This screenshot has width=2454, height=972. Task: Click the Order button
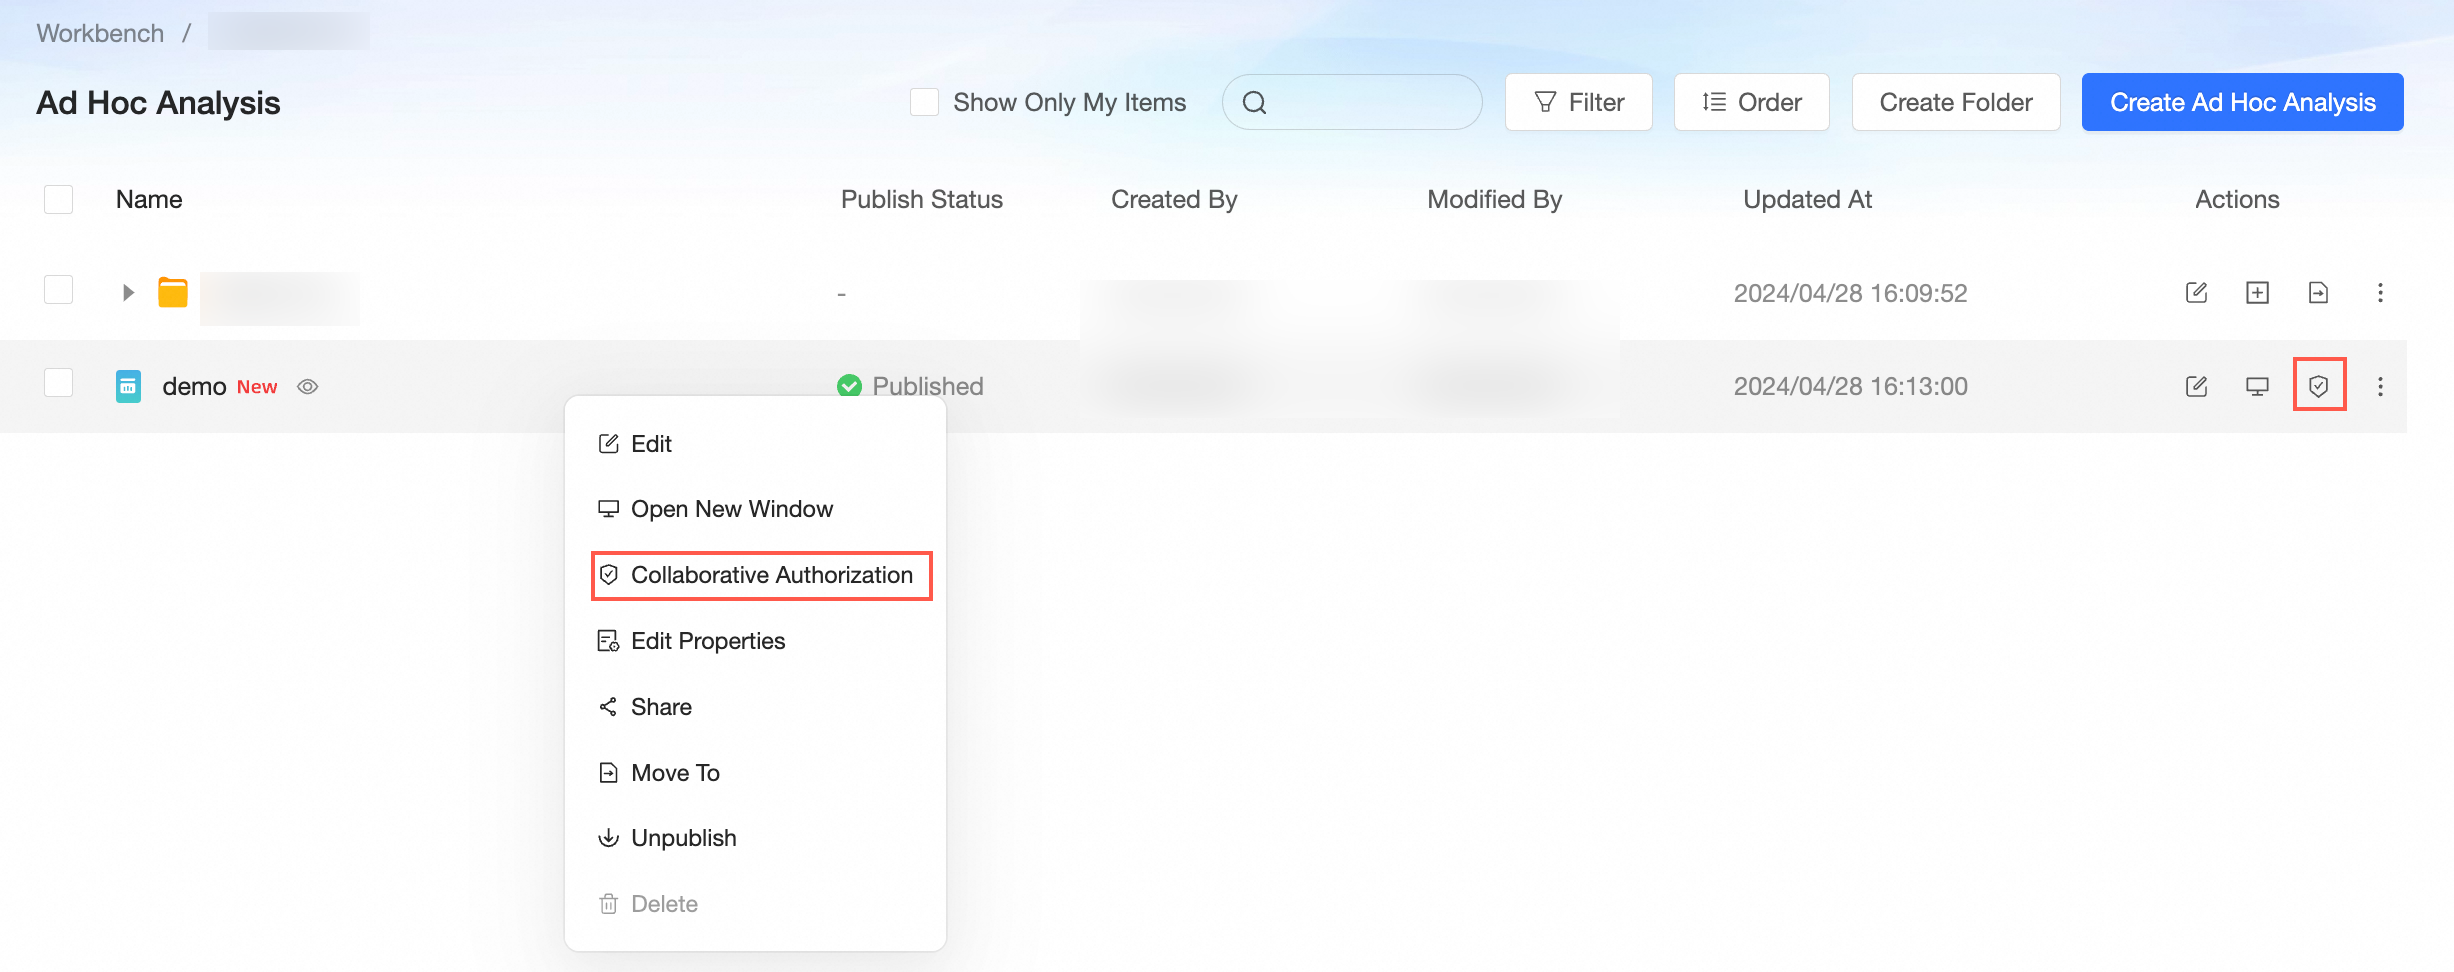(x=1752, y=102)
